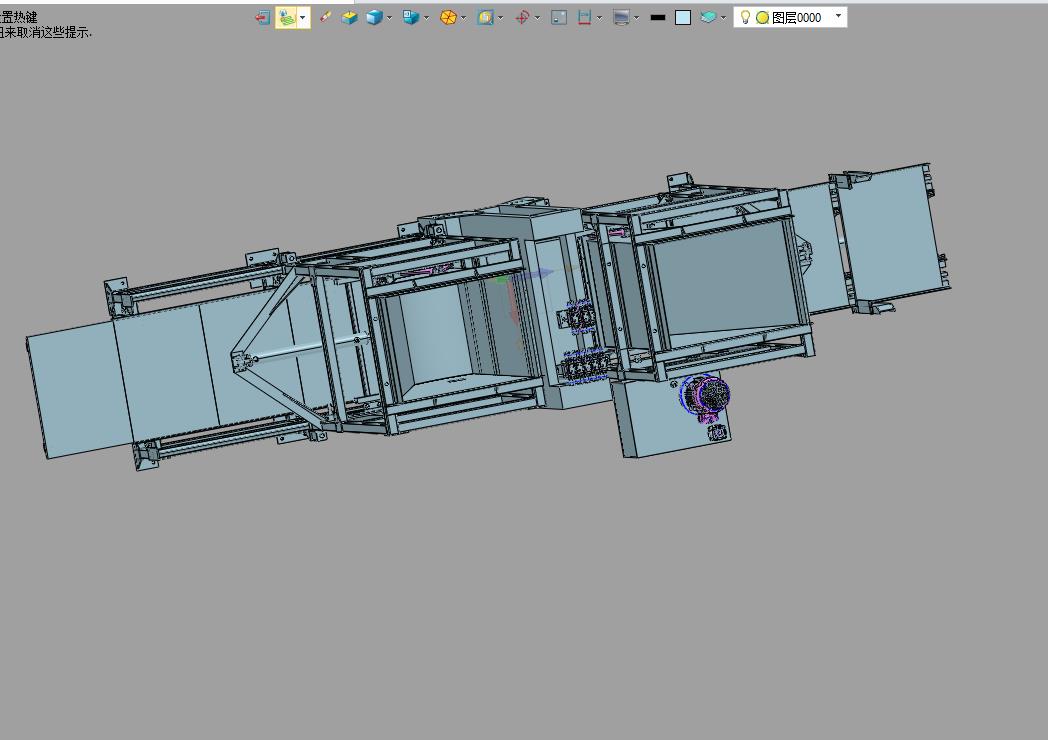1048x740 pixels.
Task: Open the 图层0000 layer dropdown
Action: (839, 16)
